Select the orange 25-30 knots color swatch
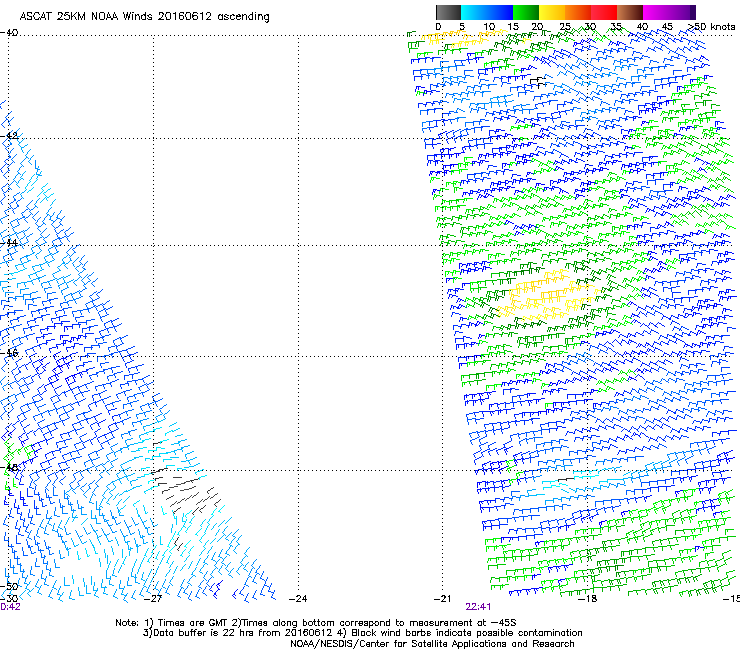 578,12
